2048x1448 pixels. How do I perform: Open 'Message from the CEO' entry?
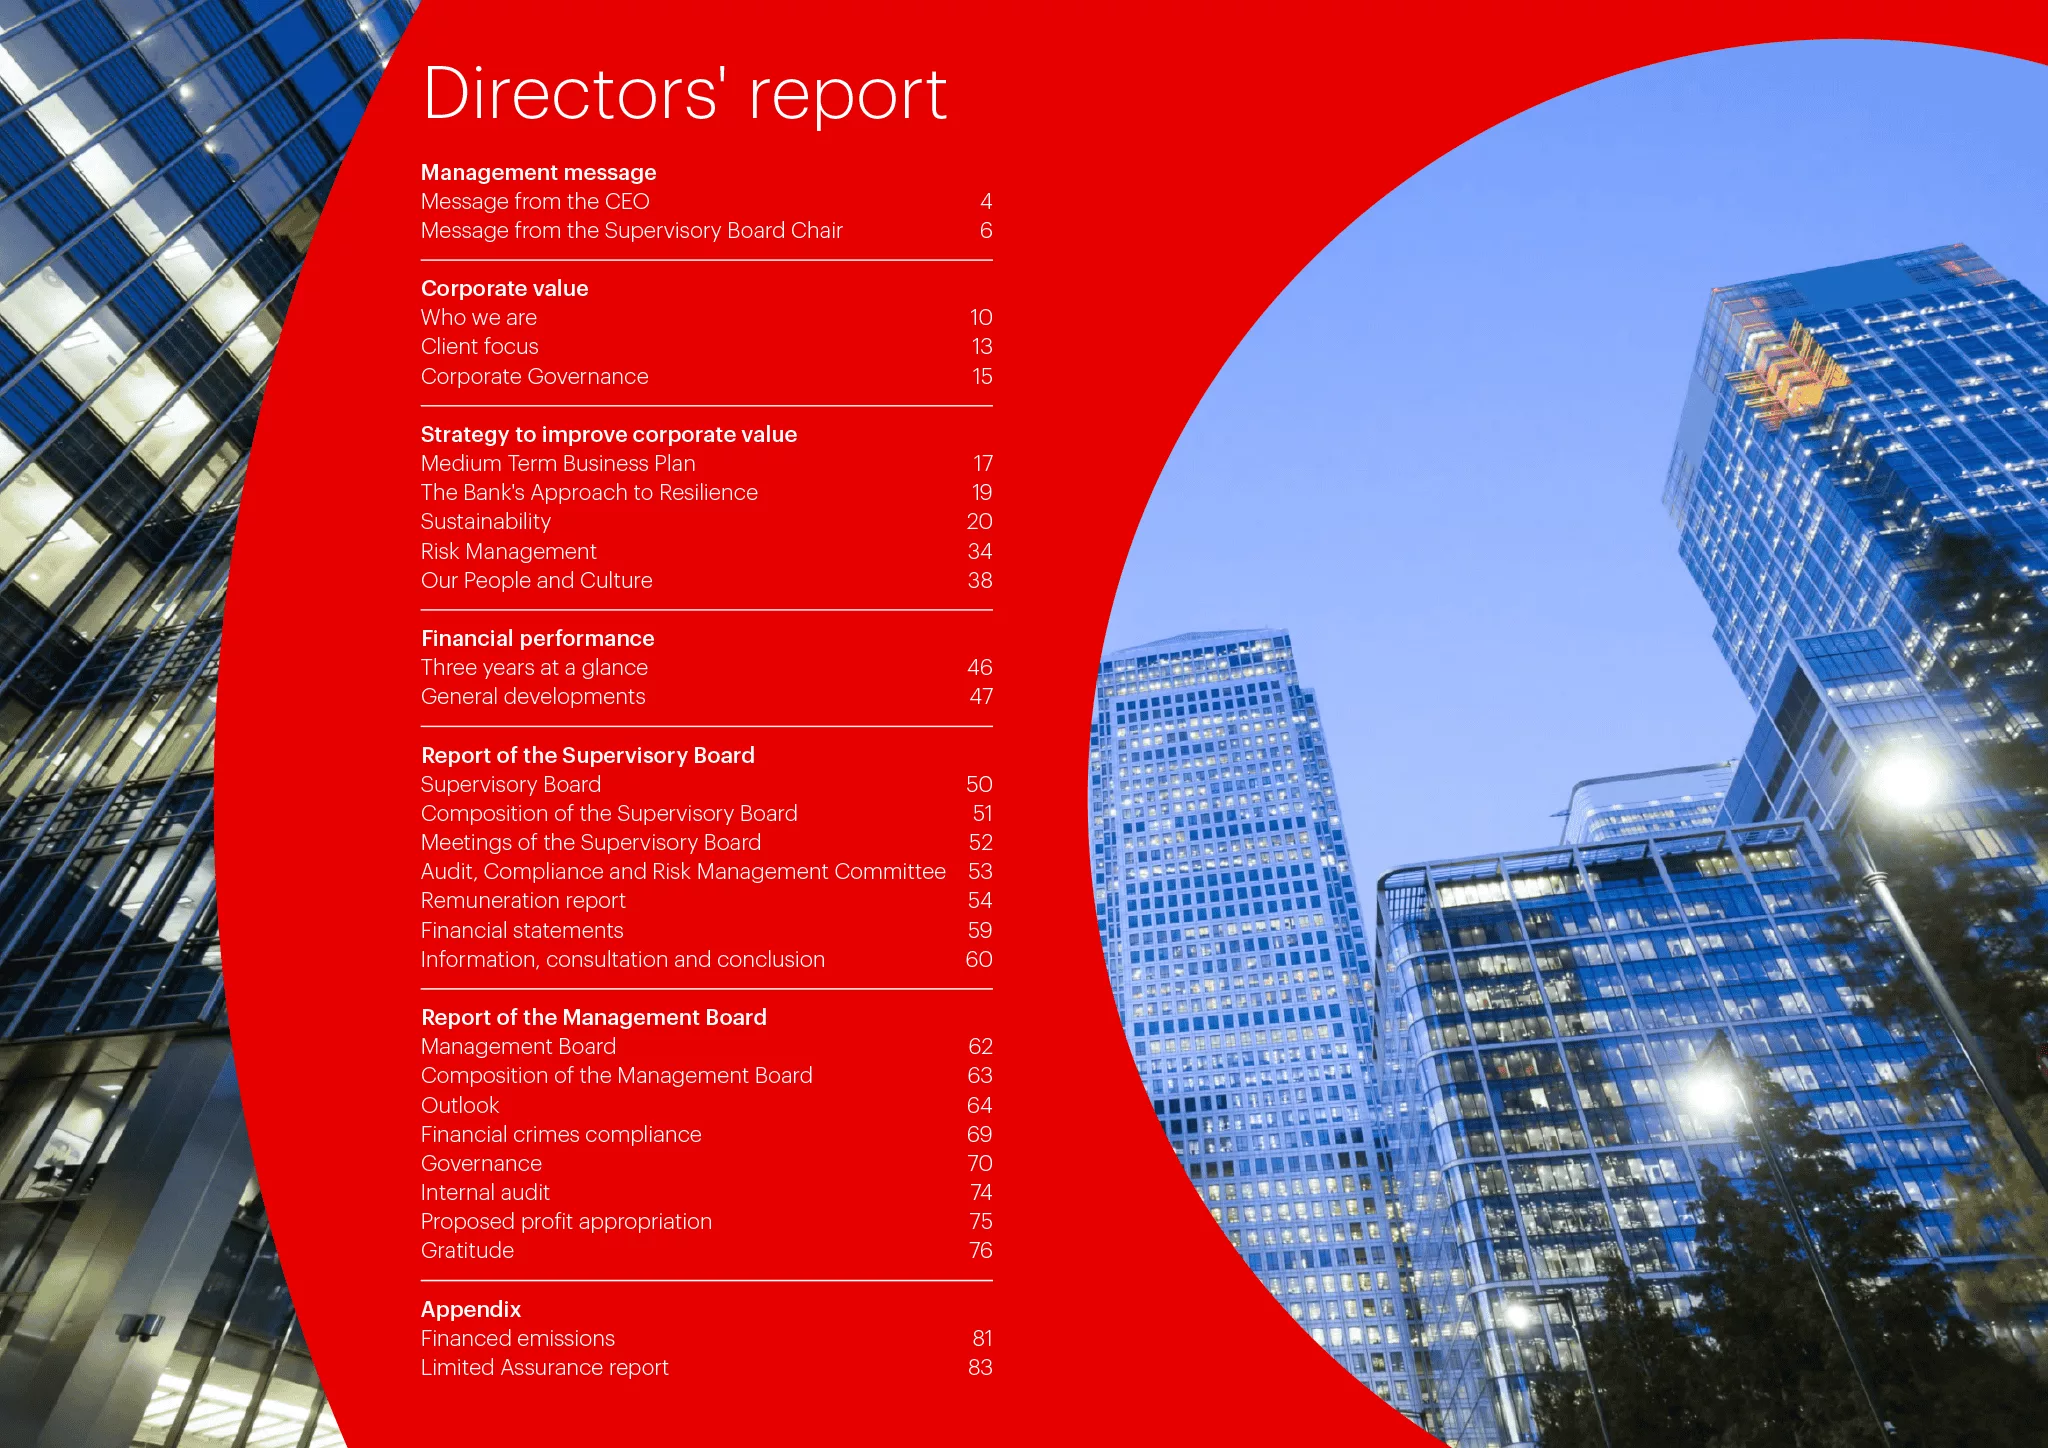click(x=706, y=202)
